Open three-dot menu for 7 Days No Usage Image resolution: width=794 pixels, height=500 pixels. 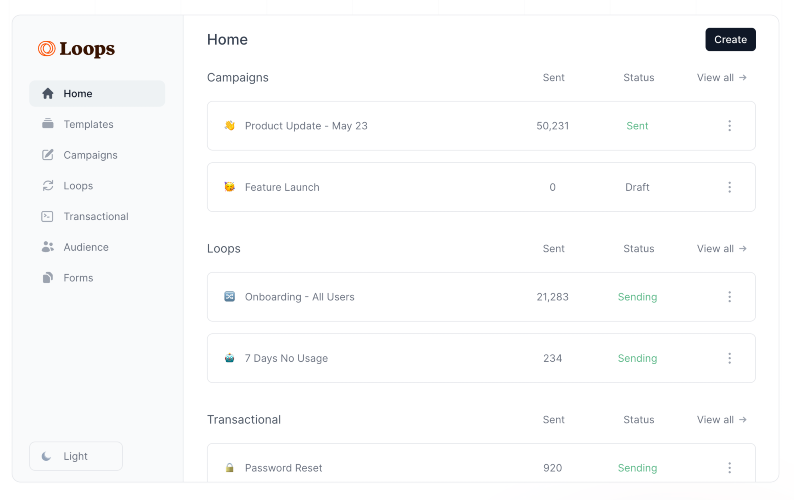729,358
